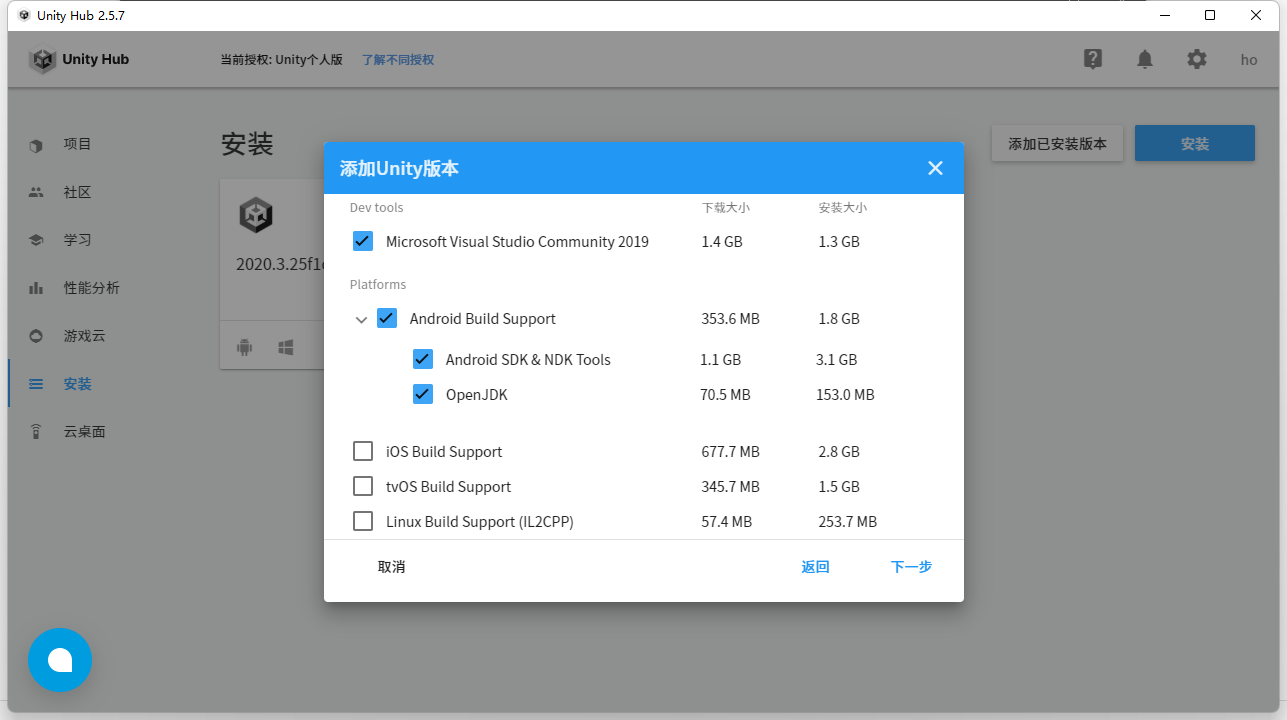Click the 253.7 MB Linux install size

click(847, 522)
